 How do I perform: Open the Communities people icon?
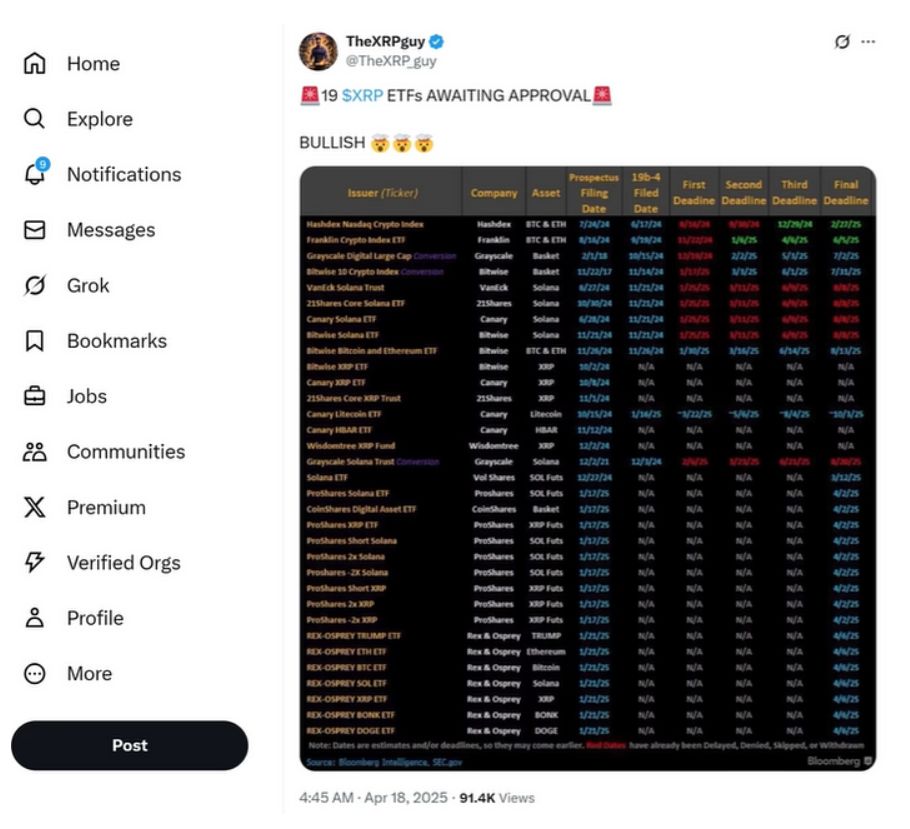[x=34, y=452]
